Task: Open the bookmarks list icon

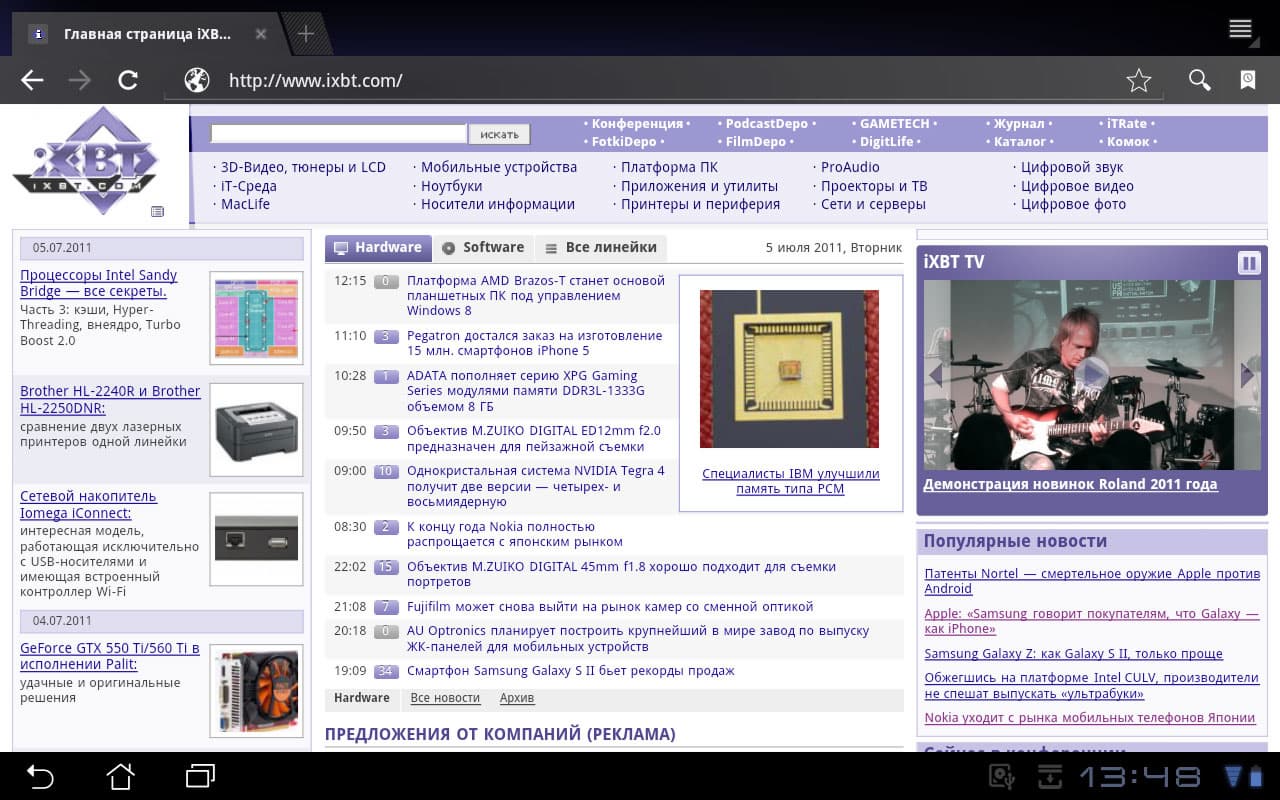Action: [1248, 81]
